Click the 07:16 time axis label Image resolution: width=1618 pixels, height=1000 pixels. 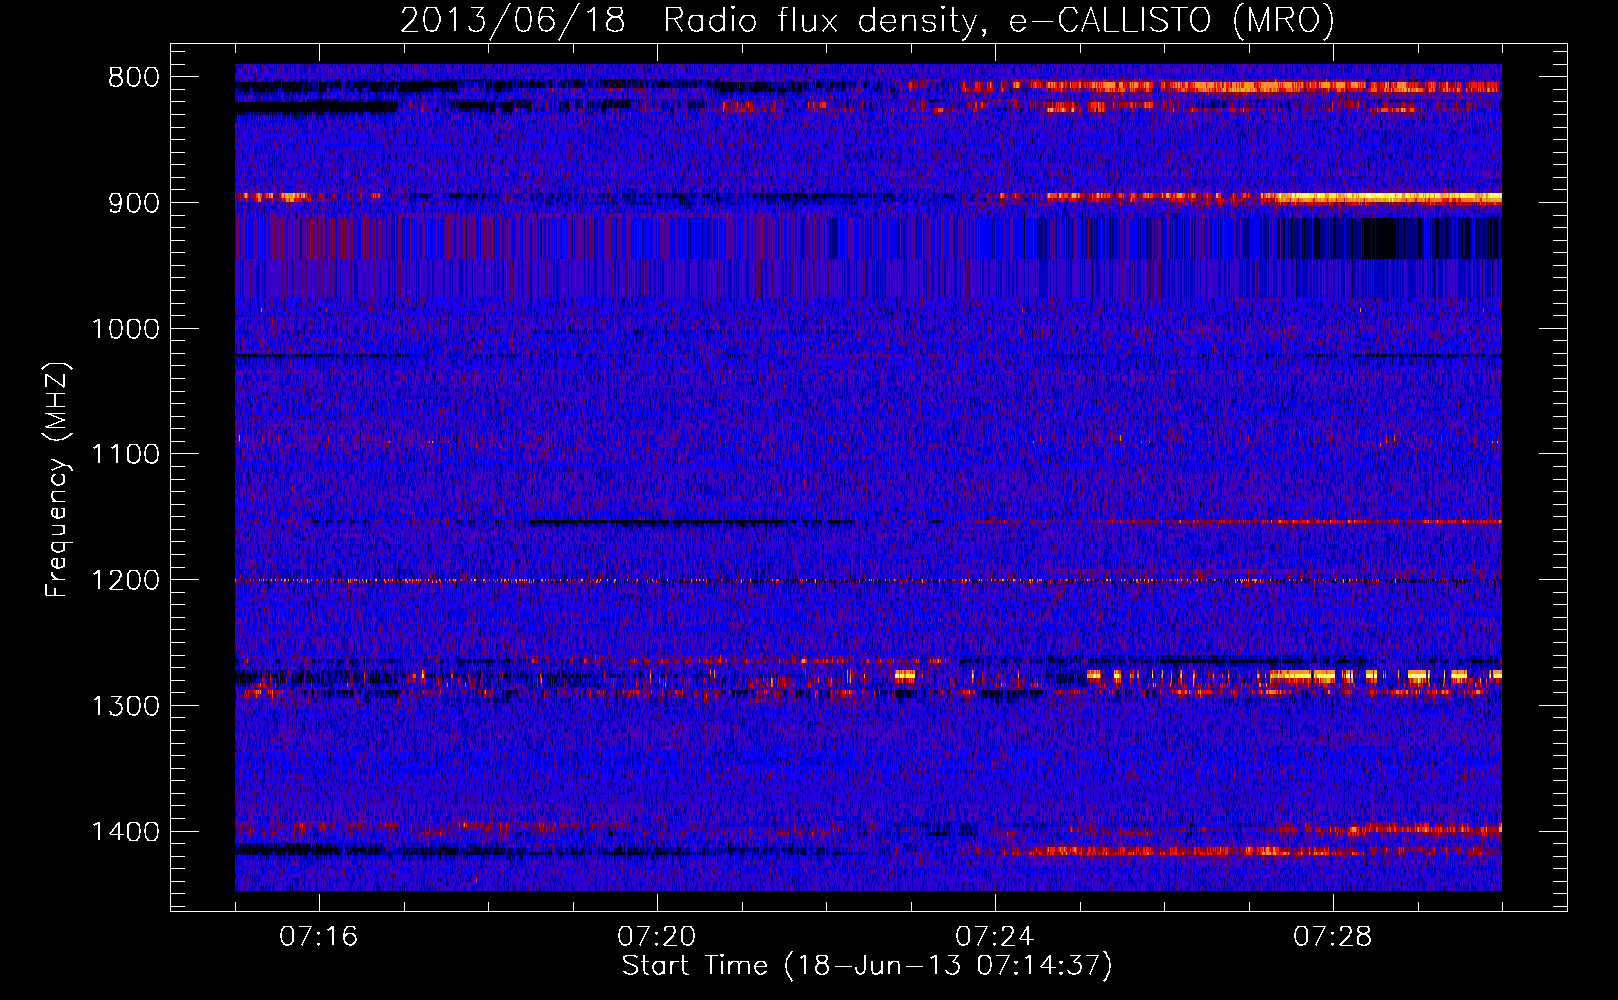319,937
